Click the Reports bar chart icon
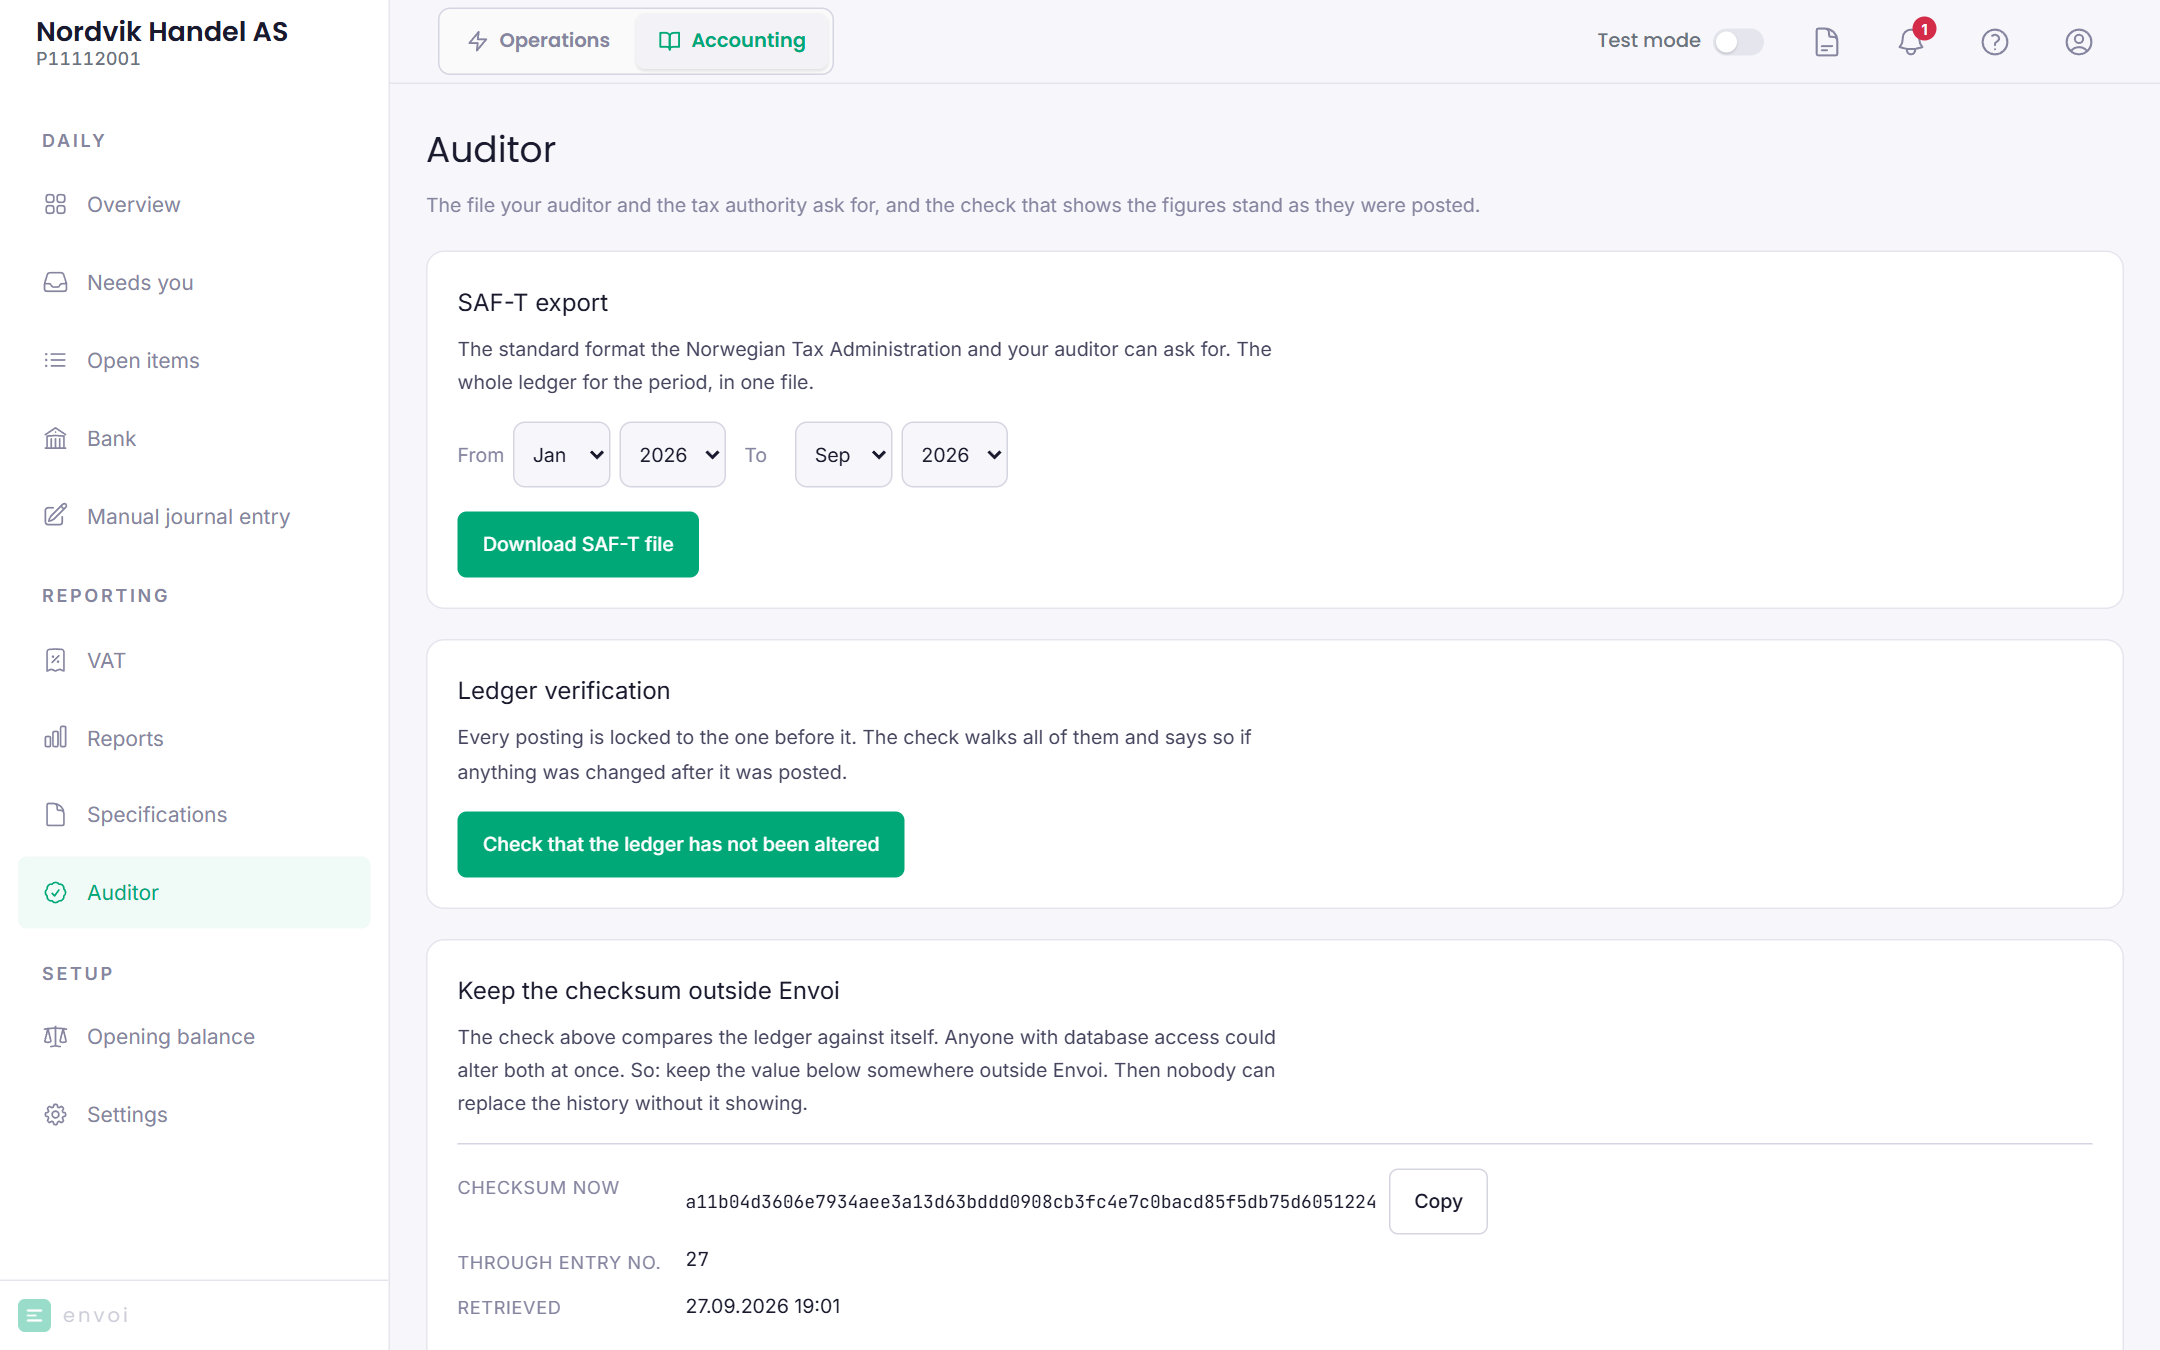Viewport: 2160px width, 1350px height. [x=55, y=738]
